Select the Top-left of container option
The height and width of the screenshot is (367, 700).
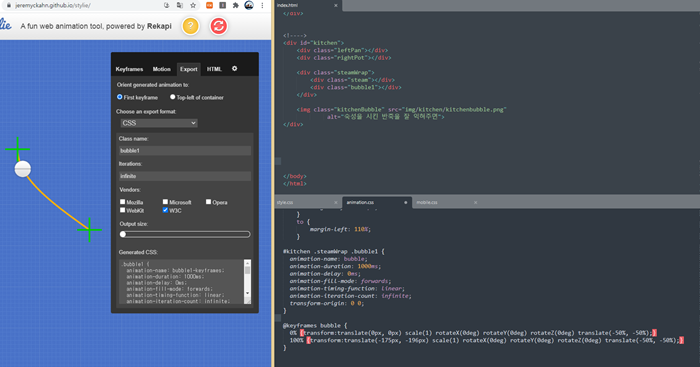pyautogui.click(x=172, y=97)
